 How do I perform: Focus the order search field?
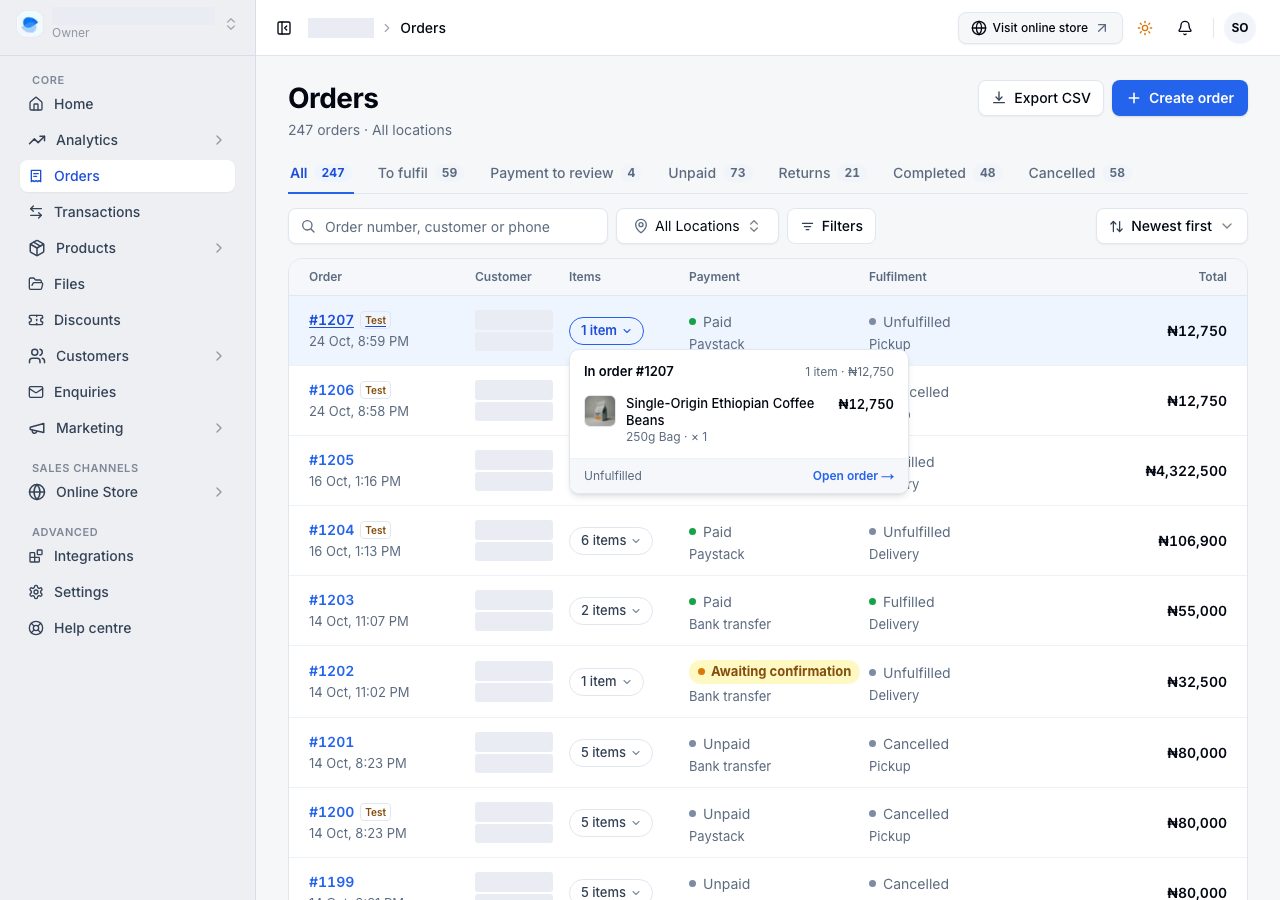[448, 226]
